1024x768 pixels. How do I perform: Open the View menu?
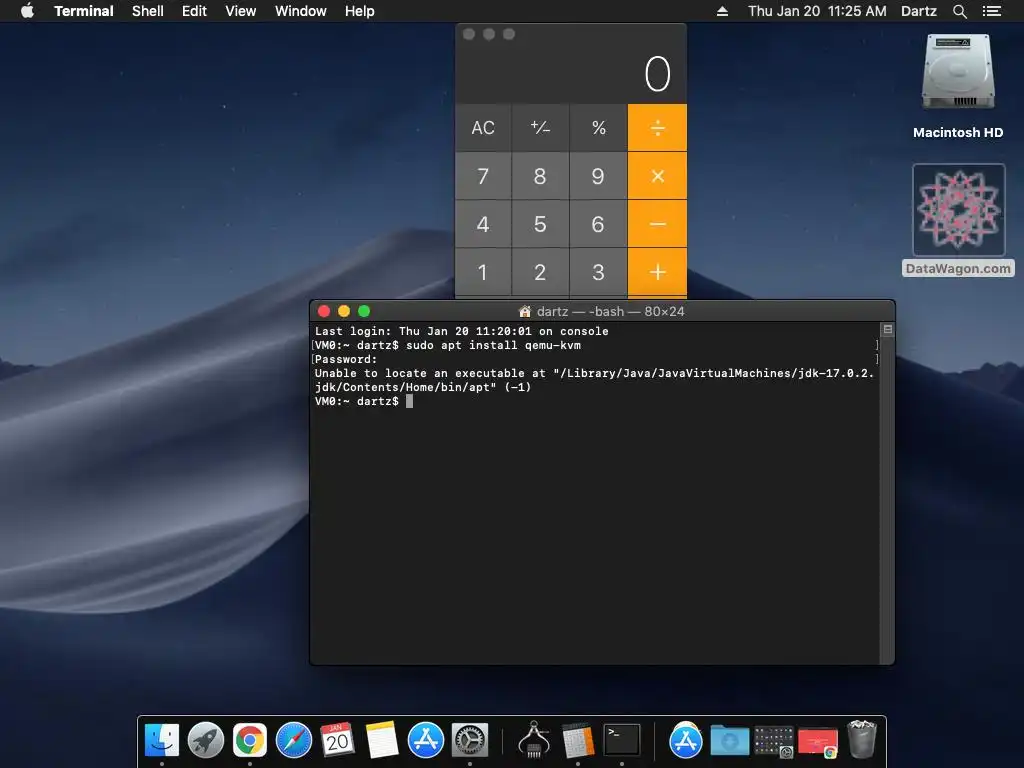pyautogui.click(x=240, y=11)
